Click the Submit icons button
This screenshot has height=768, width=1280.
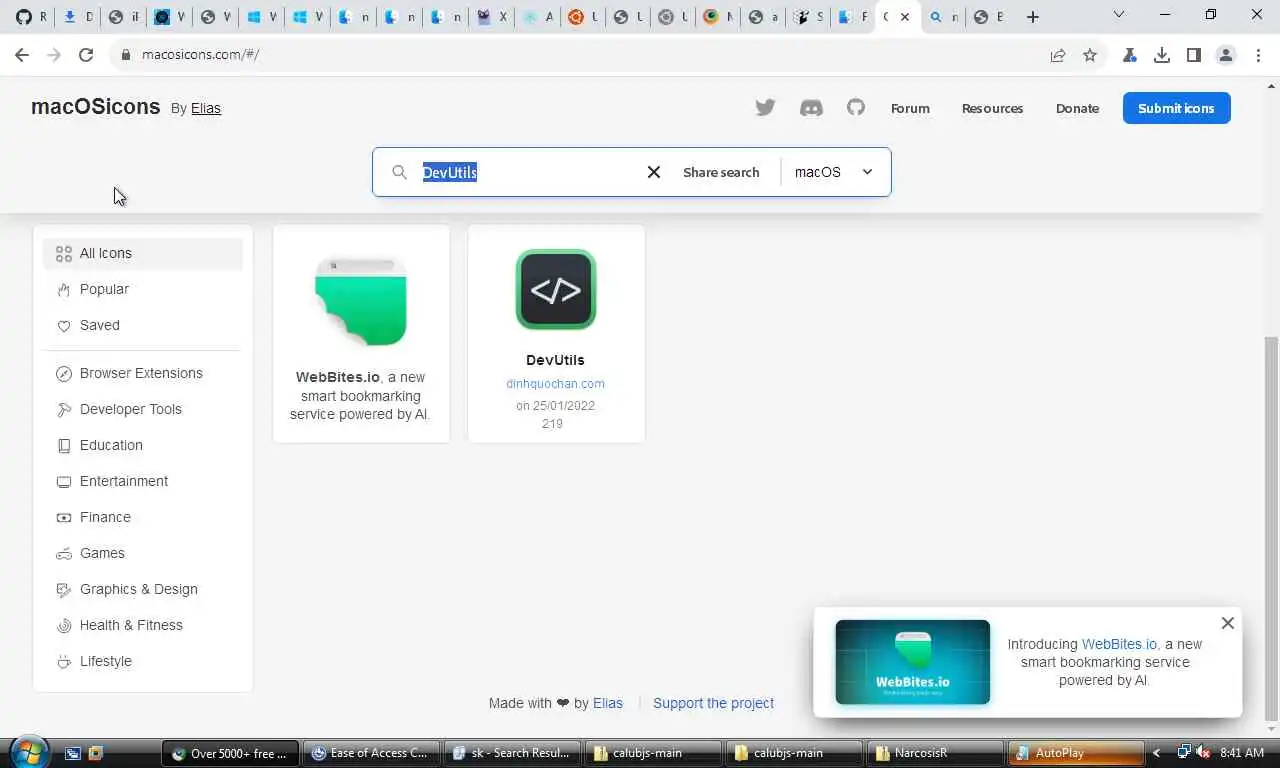click(1176, 108)
